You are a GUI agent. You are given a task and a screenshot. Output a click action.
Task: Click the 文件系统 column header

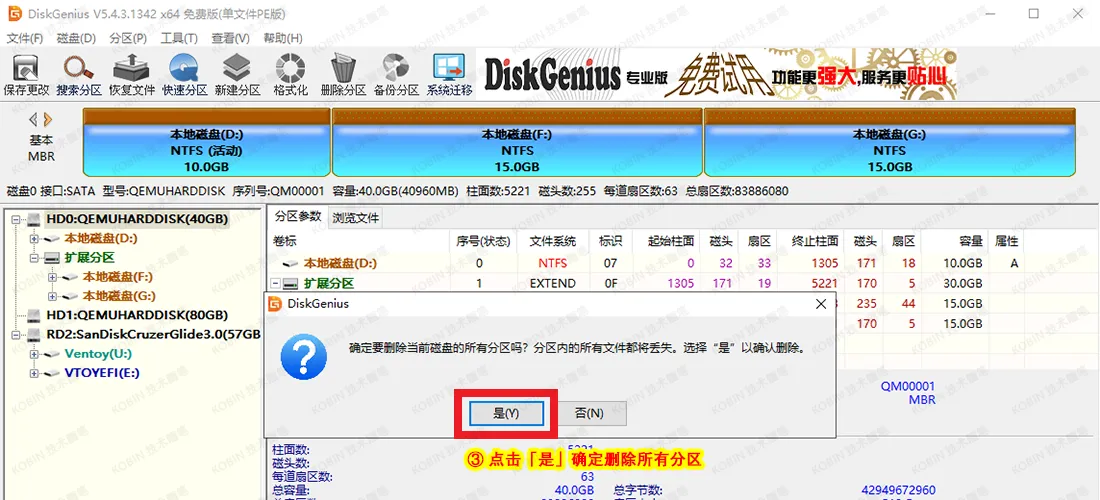tap(553, 241)
